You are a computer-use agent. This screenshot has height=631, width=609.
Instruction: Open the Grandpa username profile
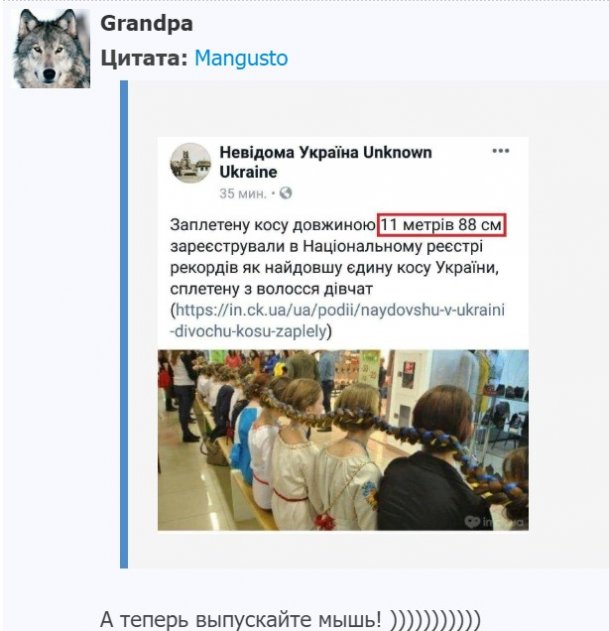pos(147,23)
